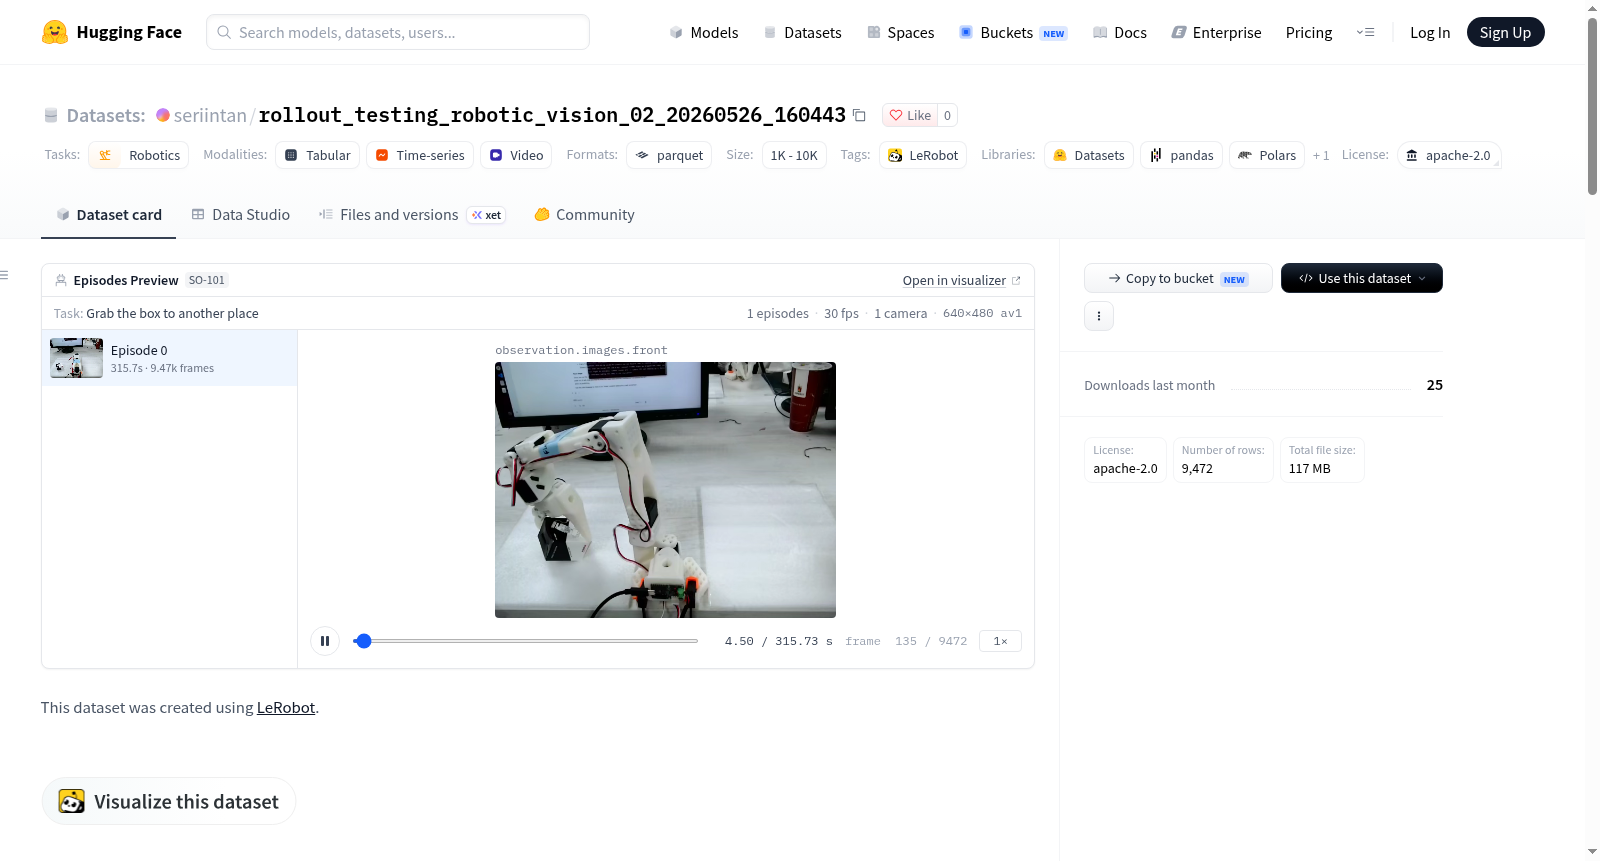Open Spaces from the top navigation
Viewport: 1600px width, 861px height.
tap(900, 32)
